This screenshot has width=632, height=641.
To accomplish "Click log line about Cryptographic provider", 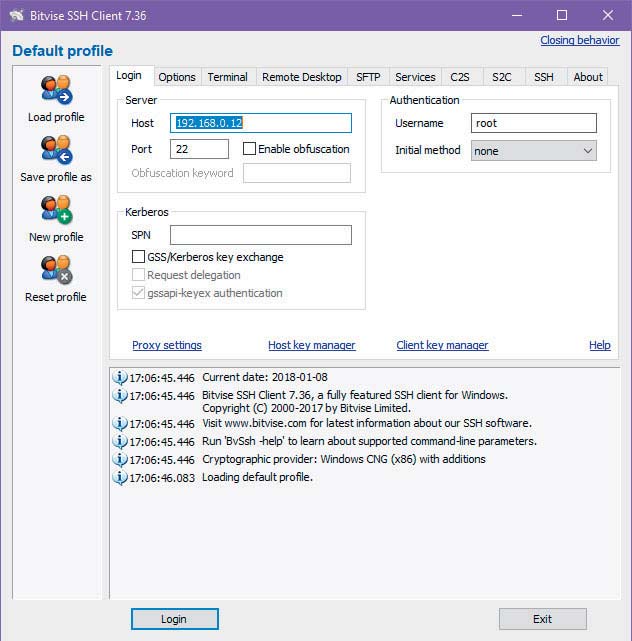I will pos(344,459).
